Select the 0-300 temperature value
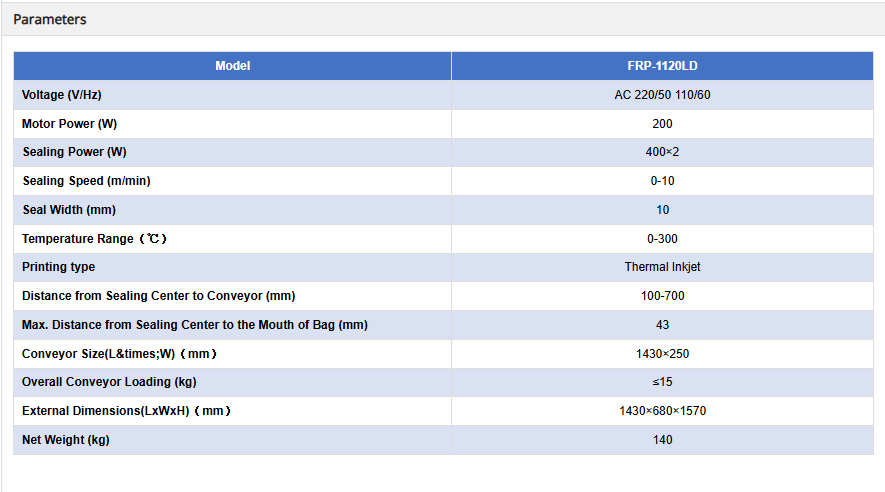 click(662, 239)
